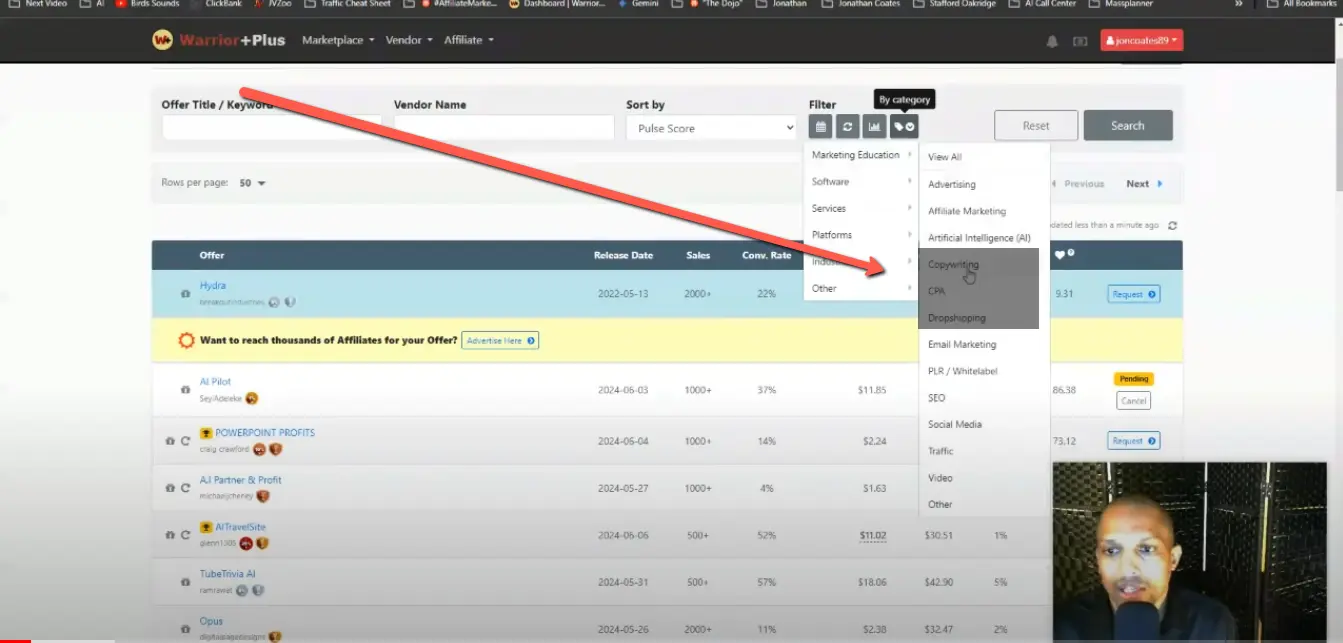Click the Reset button
The height and width of the screenshot is (643, 1343).
1035,125
